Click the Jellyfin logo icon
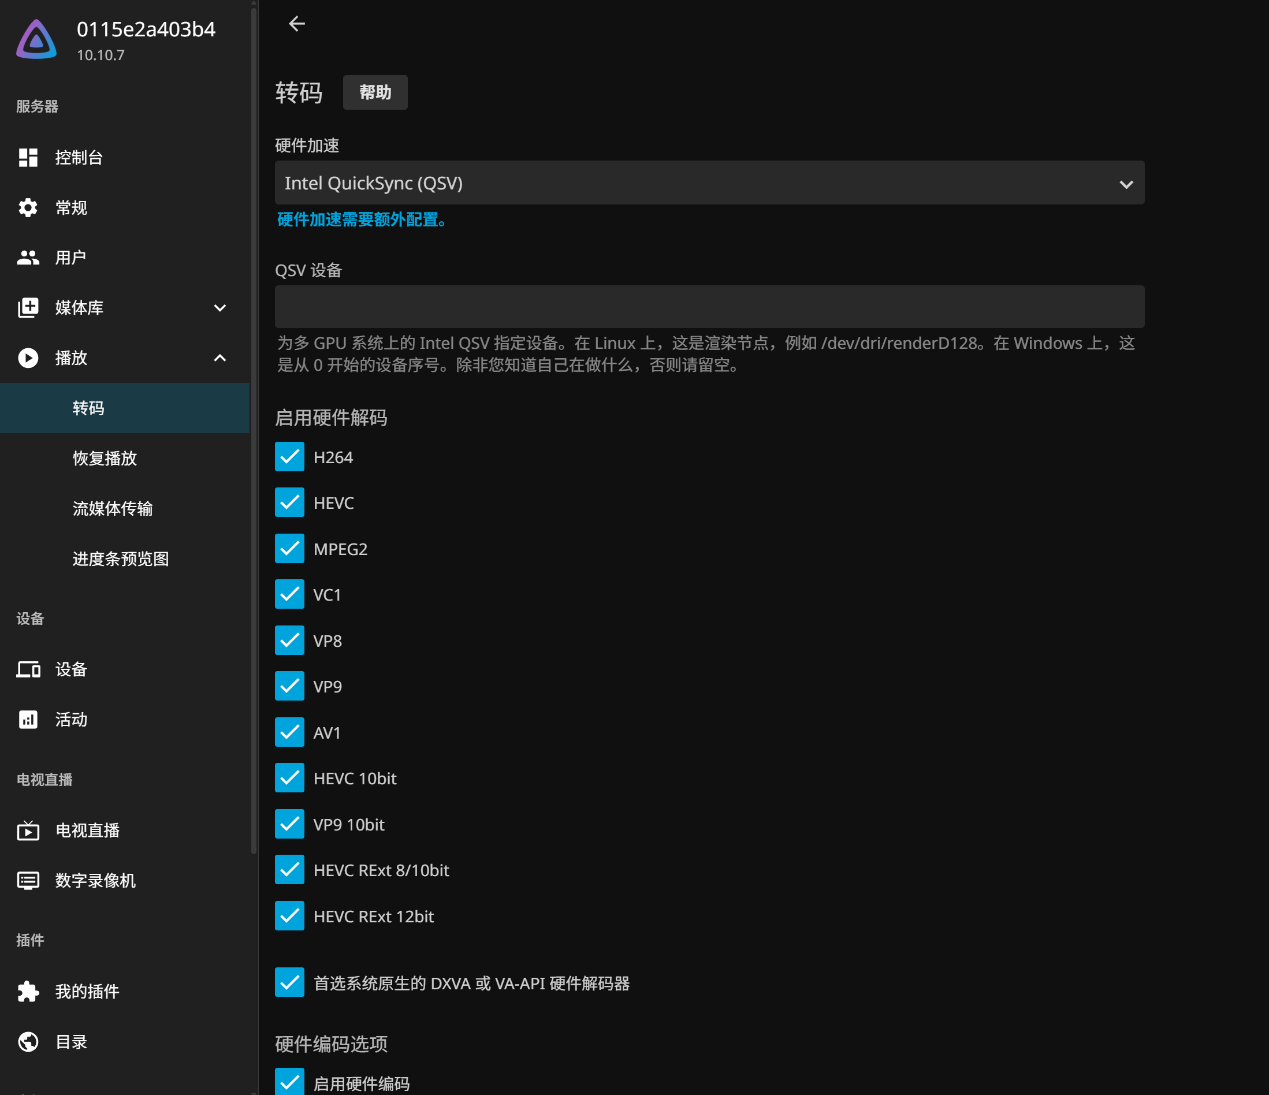Image resolution: width=1269 pixels, height=1095 pixels. (x=37, y=40)
